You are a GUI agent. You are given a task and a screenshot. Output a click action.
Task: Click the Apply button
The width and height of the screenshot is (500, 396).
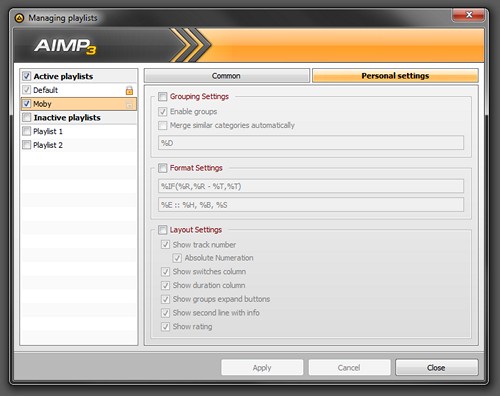coord(262,367)
